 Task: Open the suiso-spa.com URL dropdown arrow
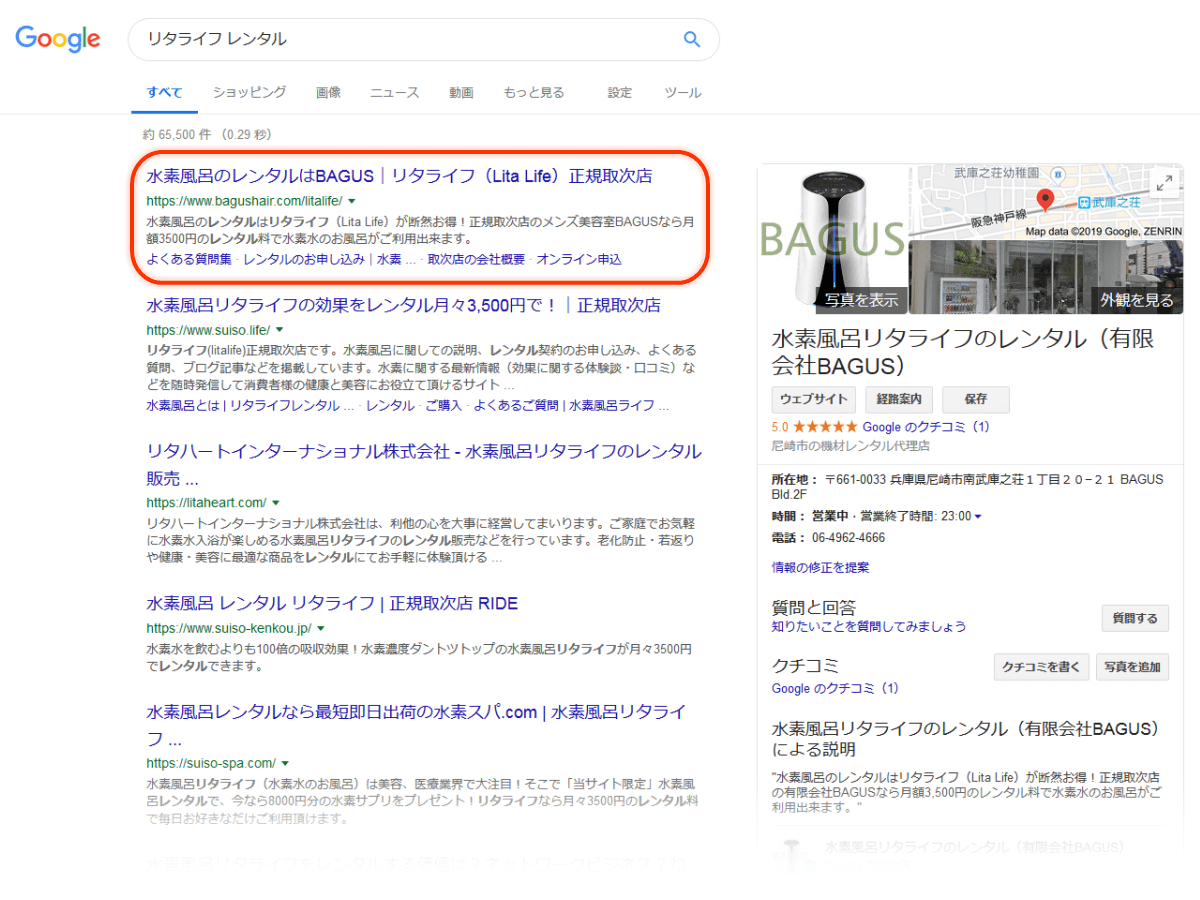[285, 763]
